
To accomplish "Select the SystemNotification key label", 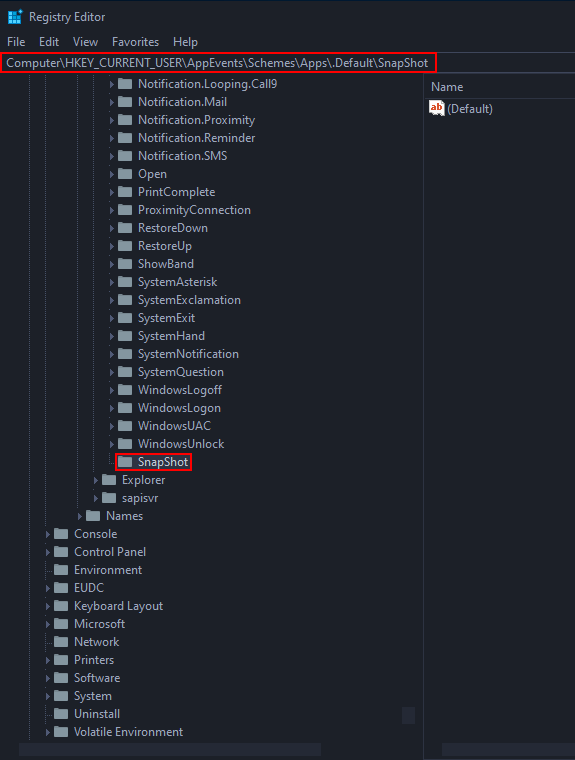I will [188, 354].
